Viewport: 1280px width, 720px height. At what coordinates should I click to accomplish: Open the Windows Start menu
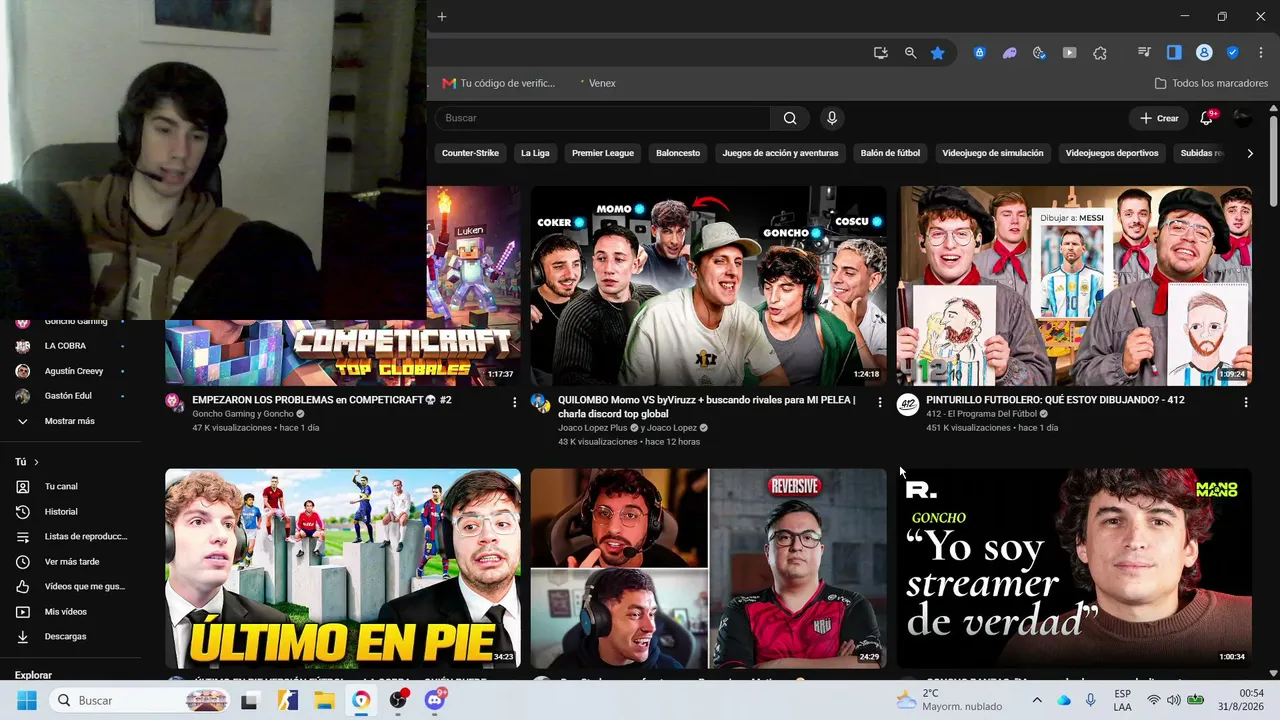click(x=26, y=700)
